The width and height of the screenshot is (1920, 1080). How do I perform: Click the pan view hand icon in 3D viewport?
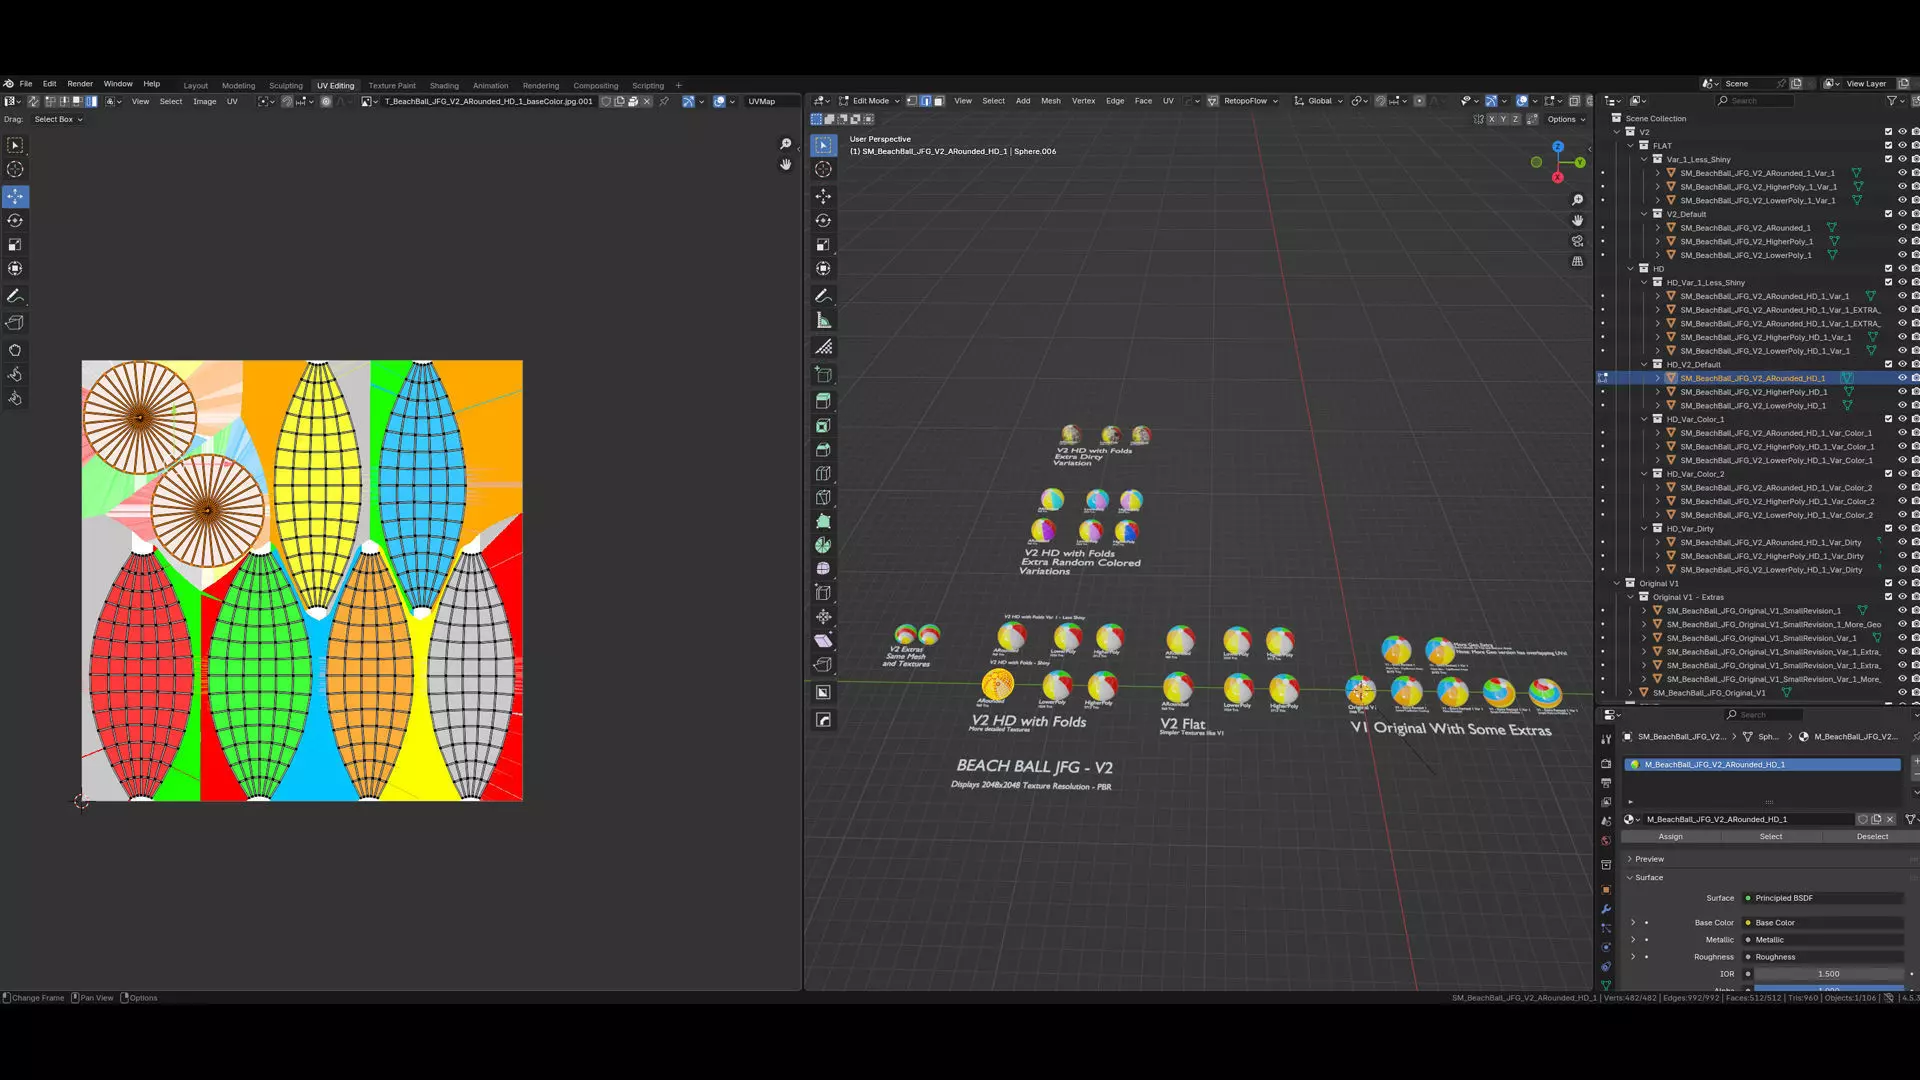tap(1577, 220)
